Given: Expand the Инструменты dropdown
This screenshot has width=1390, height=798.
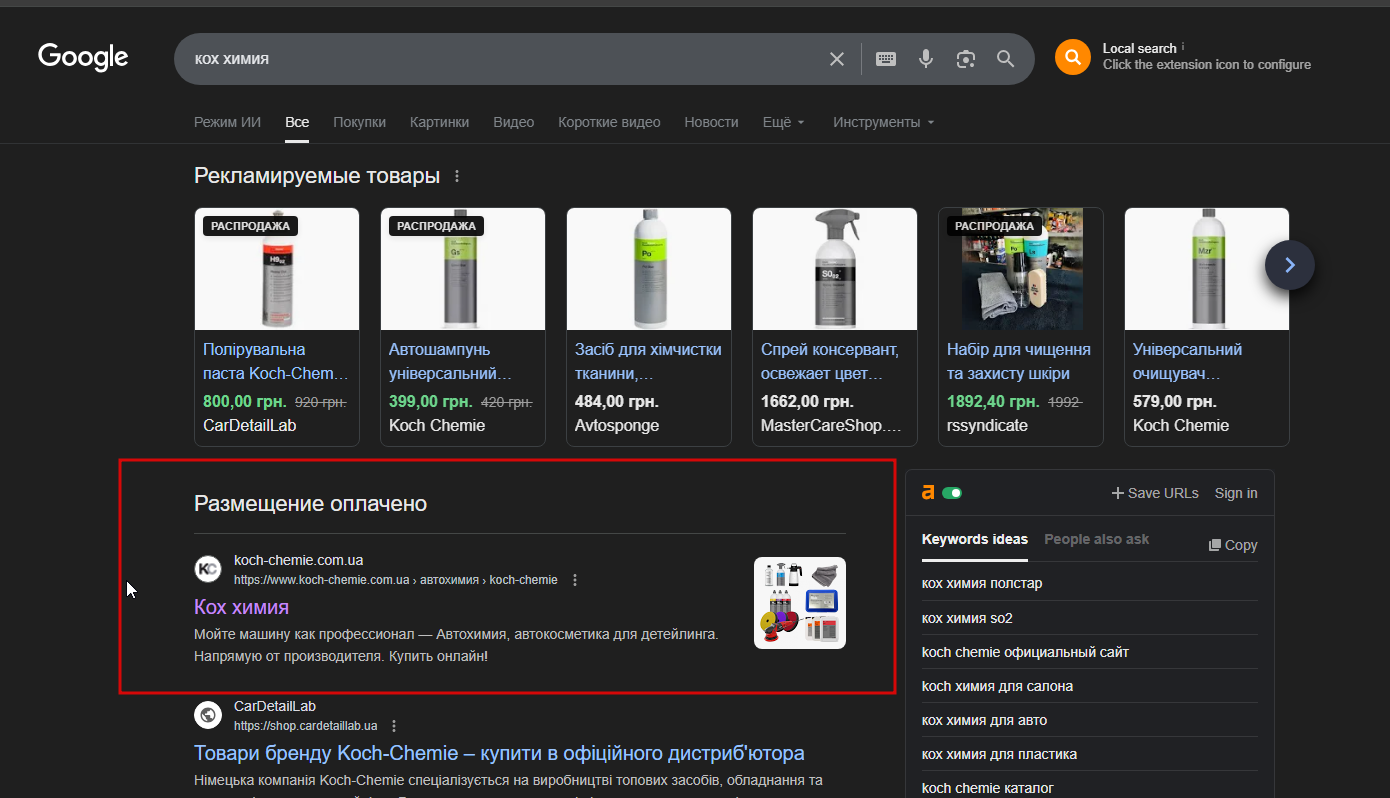Looking at the screenshot, I should tap(883, 122).
